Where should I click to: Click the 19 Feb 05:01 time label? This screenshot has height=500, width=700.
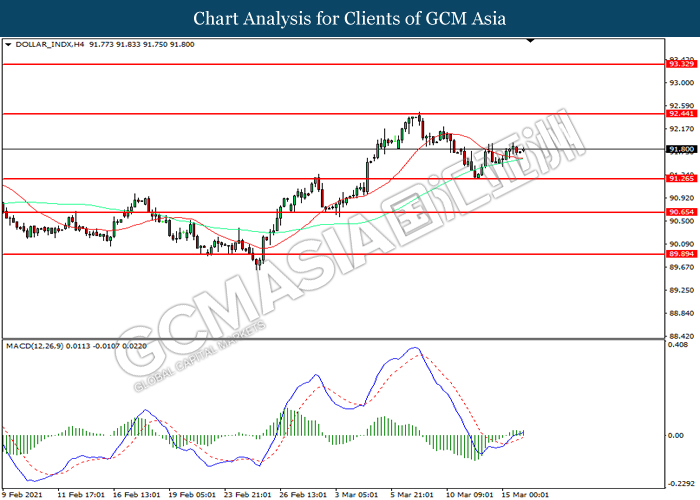pyautogui.click(x=192, y=495)
